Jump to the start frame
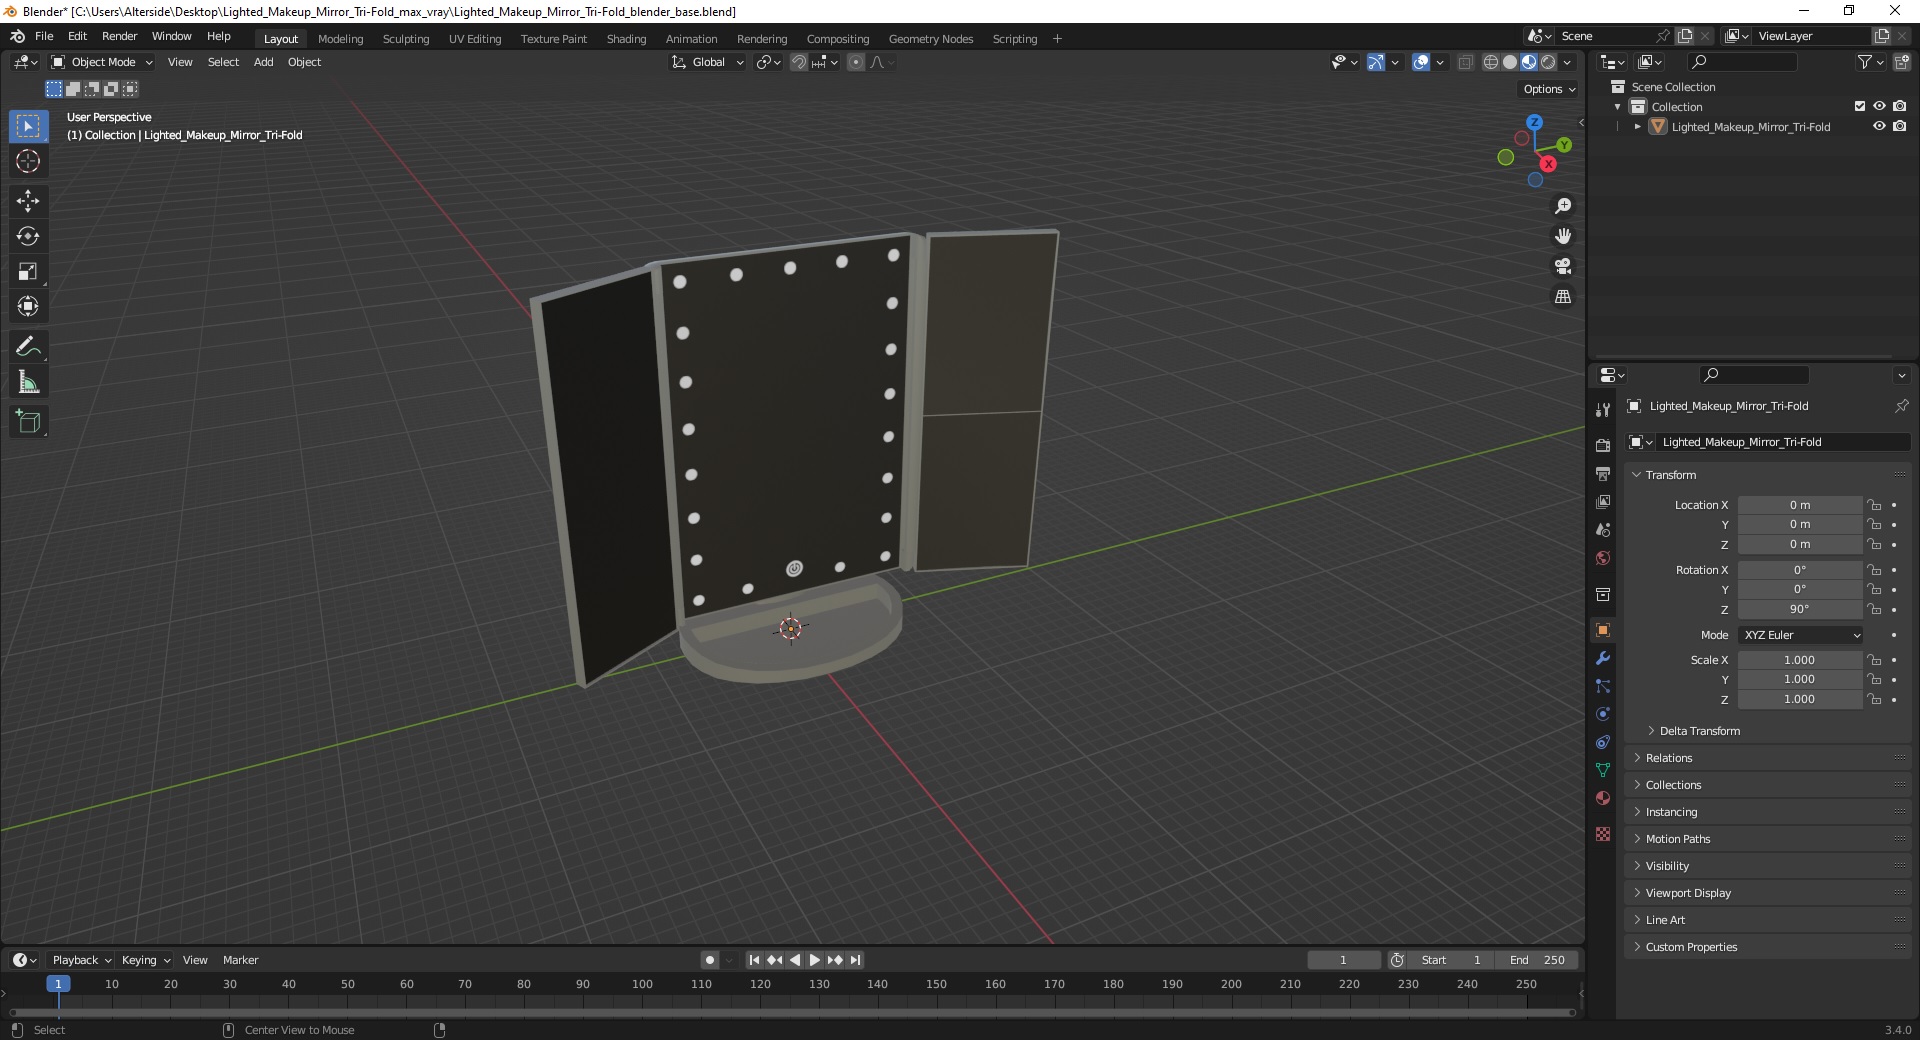The width and height of the screenshot is (1920, 1040). pos(755,960)
